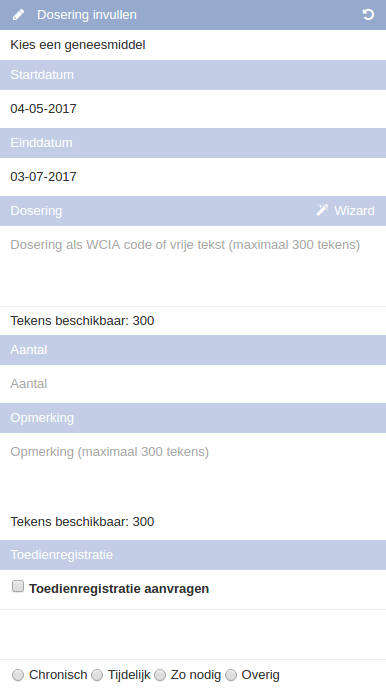386x694 pixels.
Task: Click the Startdatum section header
Action: (193, 75)
